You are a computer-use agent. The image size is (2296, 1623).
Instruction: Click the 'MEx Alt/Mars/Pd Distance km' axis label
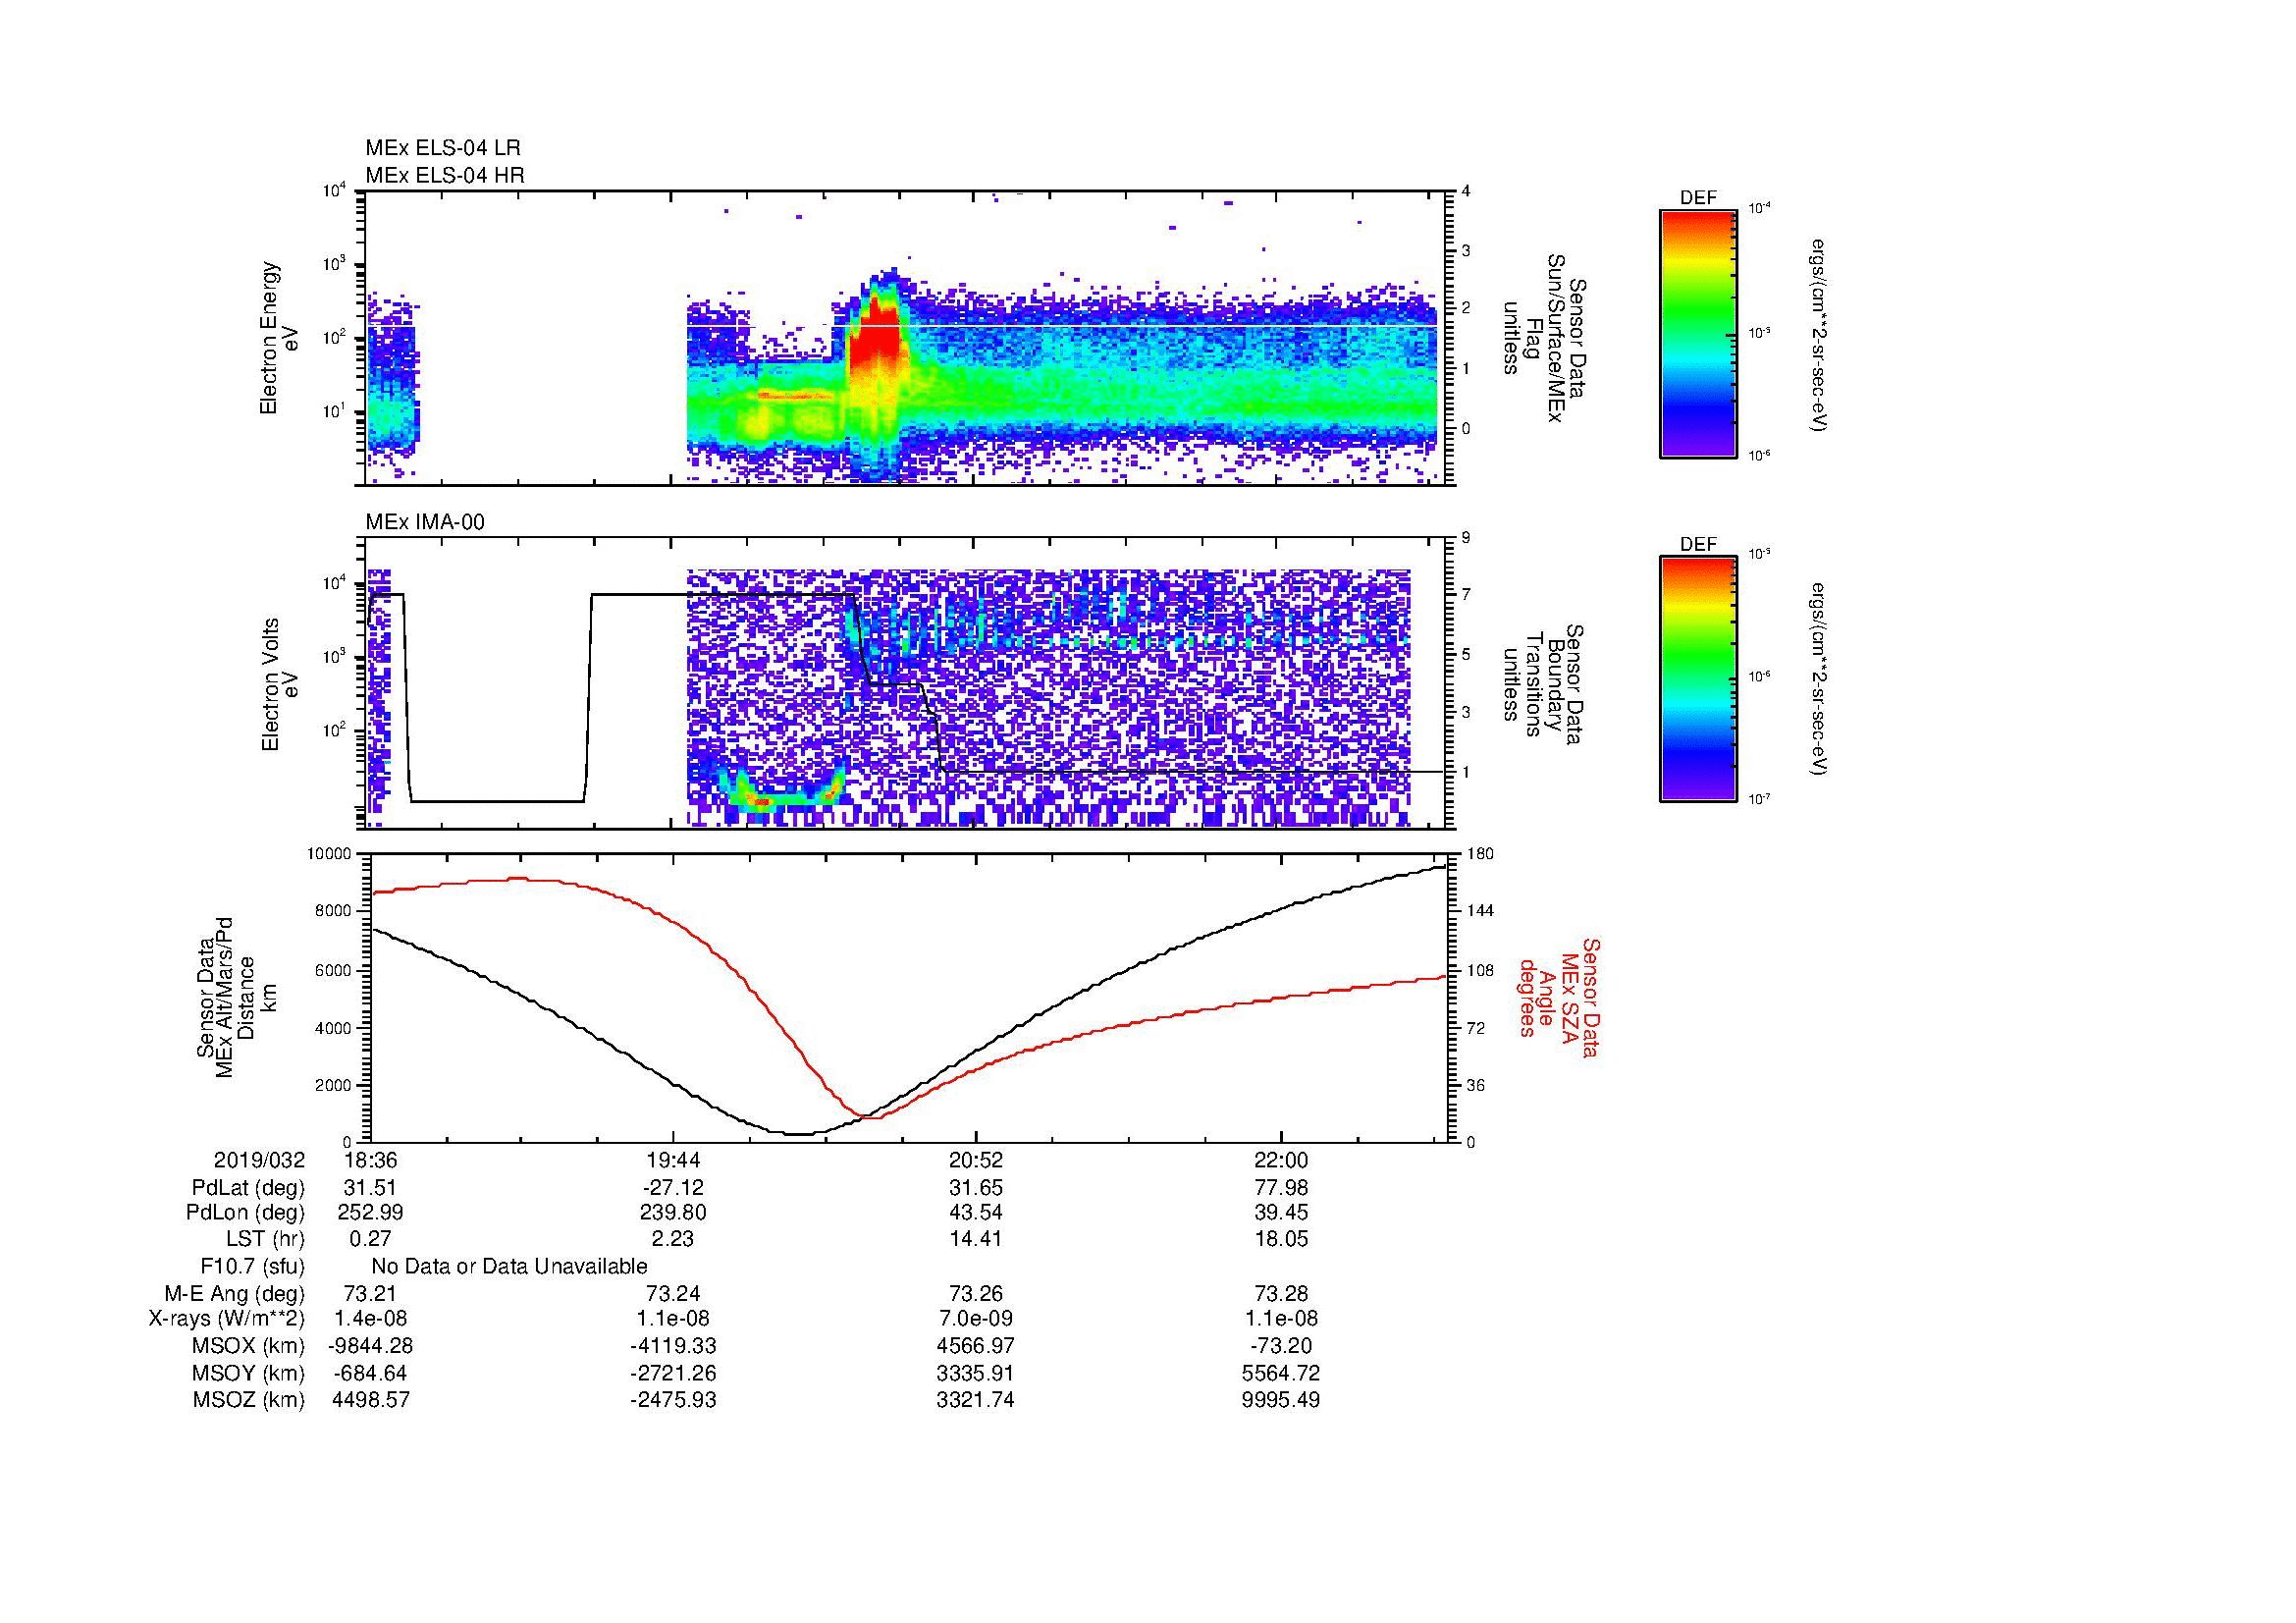click(236, 997)
